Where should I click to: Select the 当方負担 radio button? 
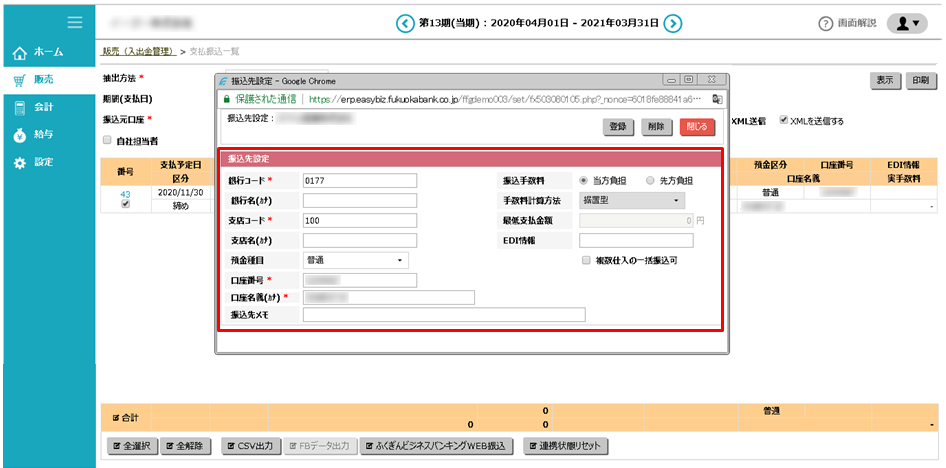584,181
